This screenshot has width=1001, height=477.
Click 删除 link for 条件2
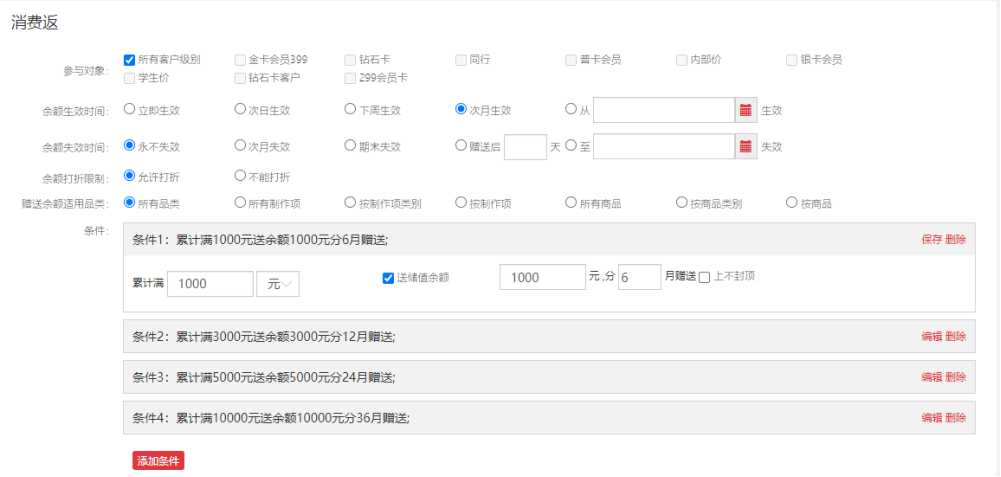click(956, 337)
